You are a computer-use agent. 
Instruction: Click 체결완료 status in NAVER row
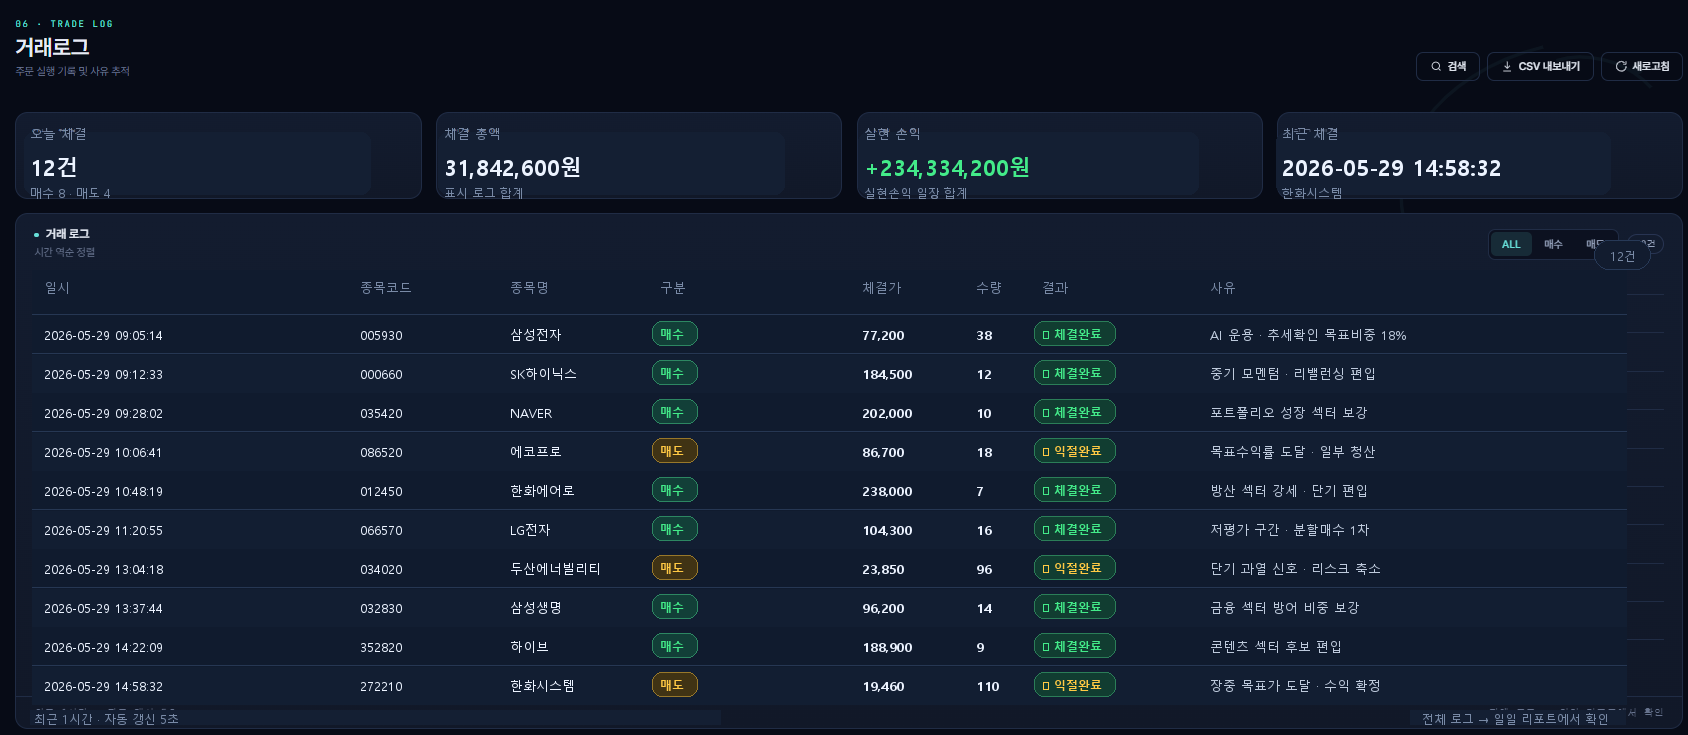pos(1075,412)
